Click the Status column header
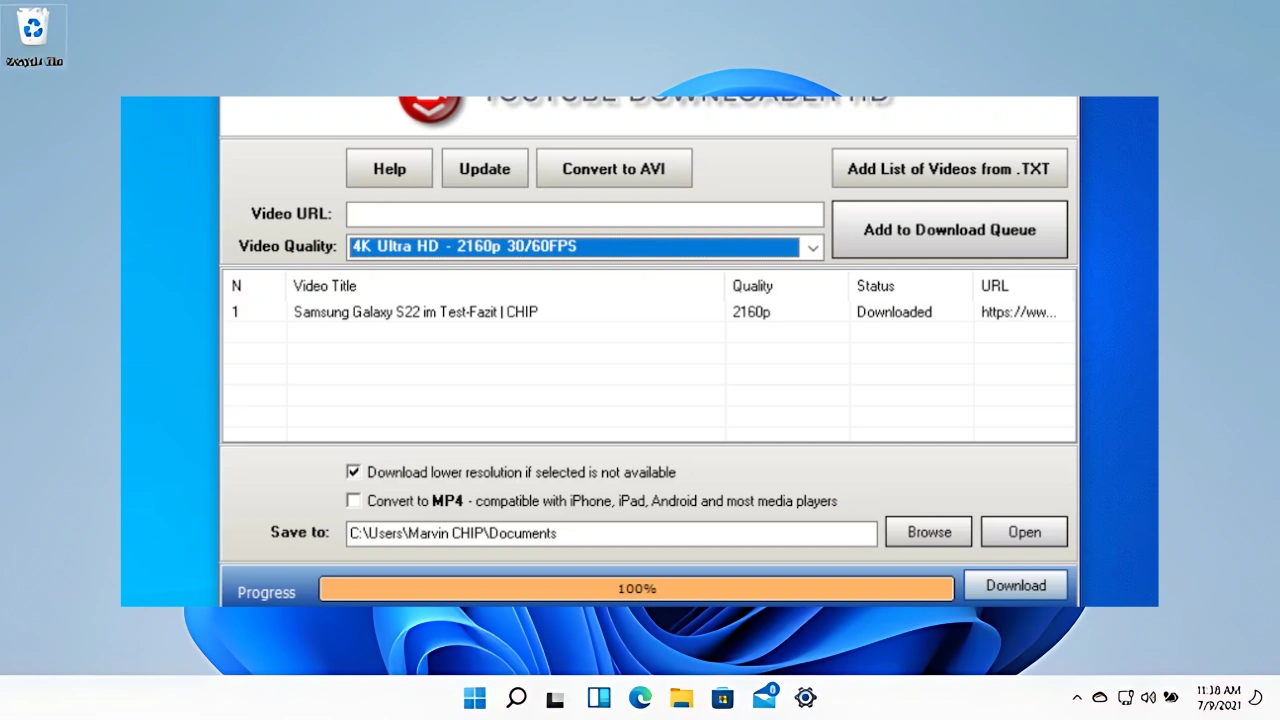The width and height of the screenshot is (1280, 720). pyautogui.click(x=911, y=286)
